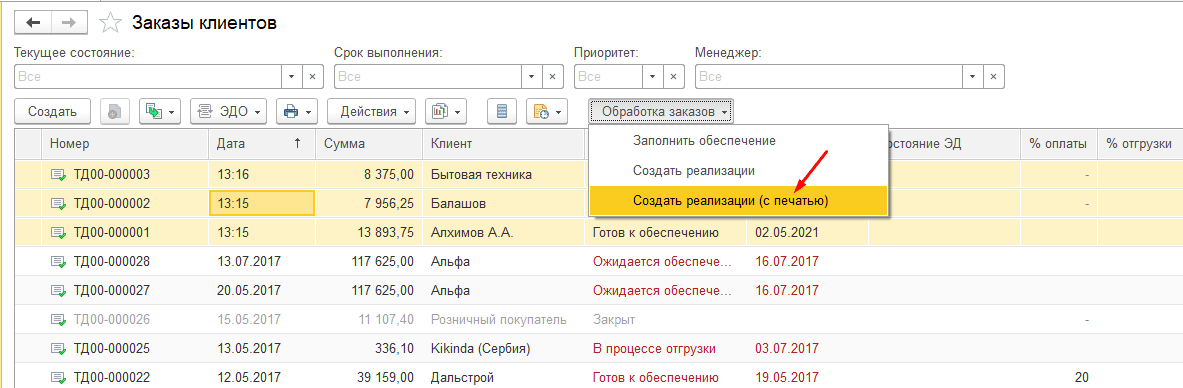The width and height of the screenshot is (1183, 388).
Task: Select client cell Розничный покупатель
Action: point(503,320)
